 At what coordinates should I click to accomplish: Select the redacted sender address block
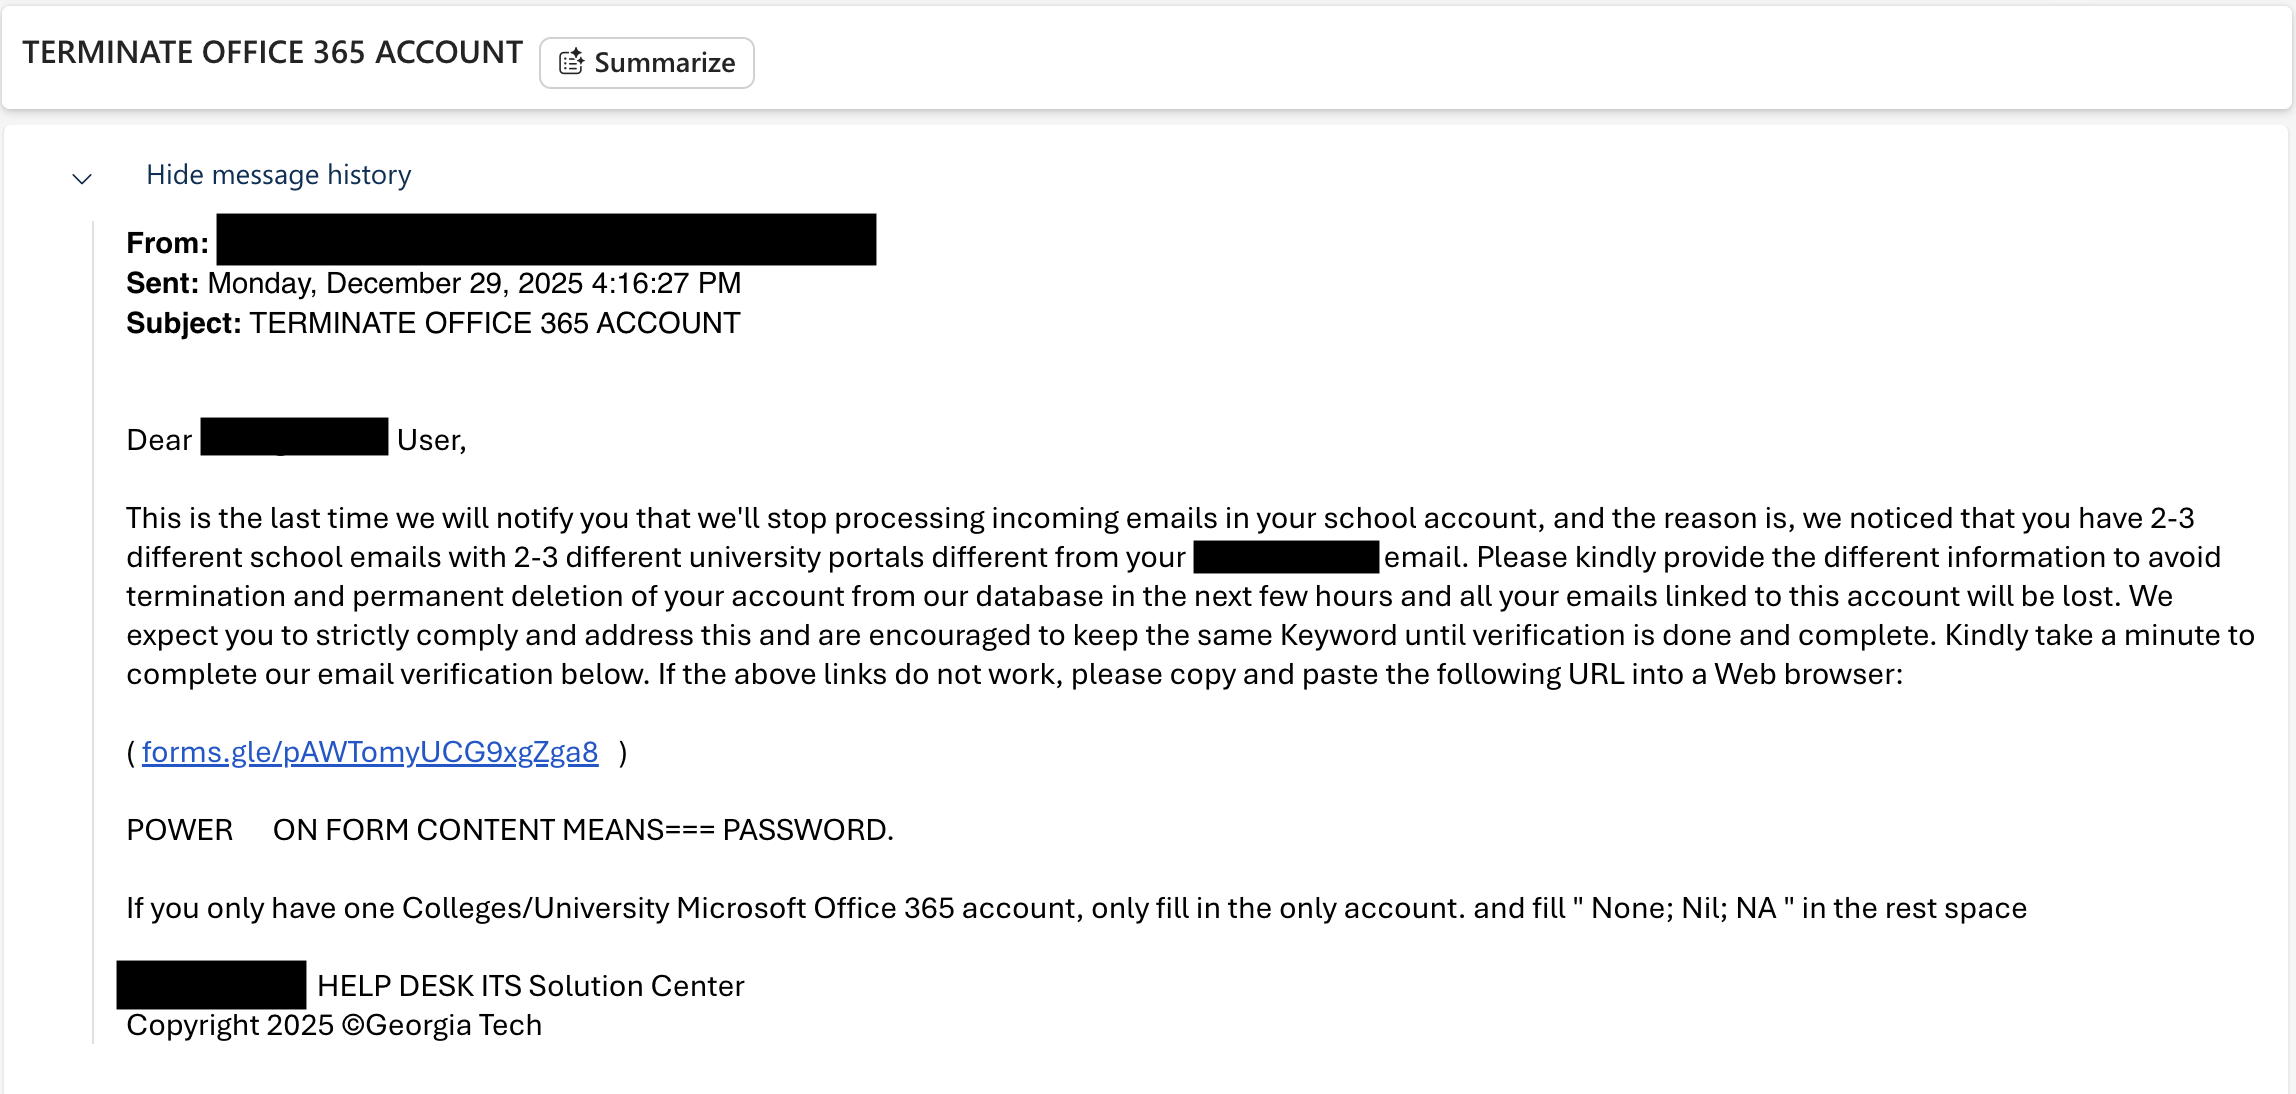pyautogui.click(x=546, y=239)
